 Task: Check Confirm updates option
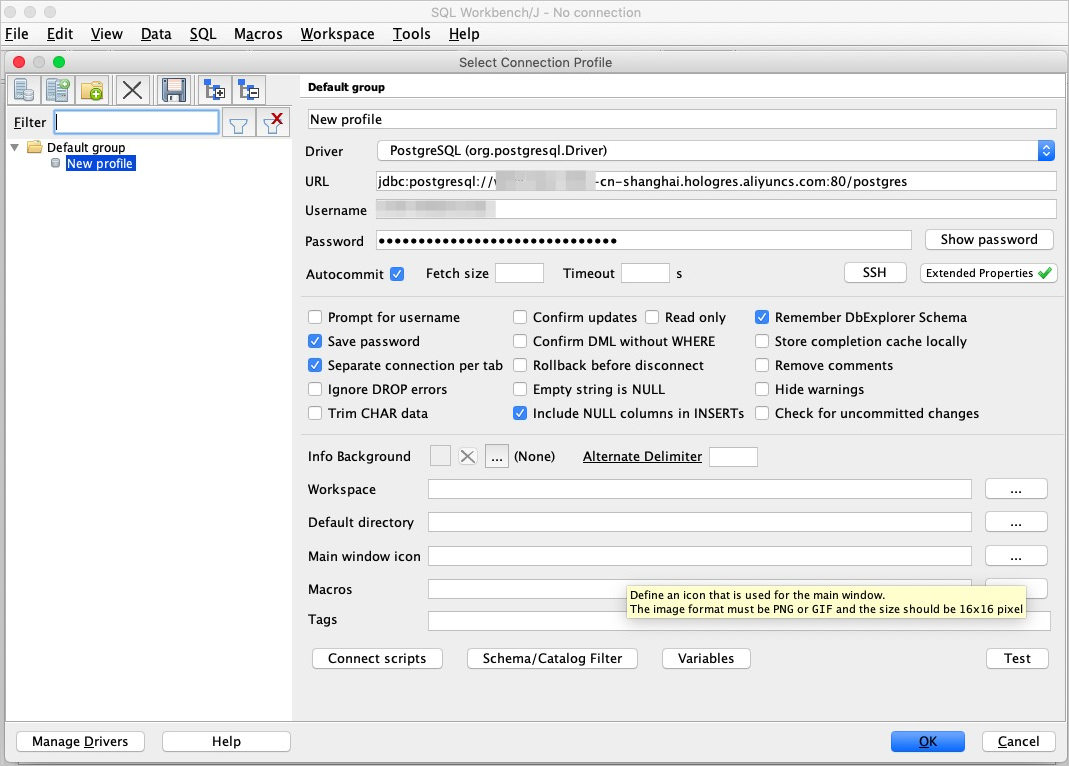[520, 318]
